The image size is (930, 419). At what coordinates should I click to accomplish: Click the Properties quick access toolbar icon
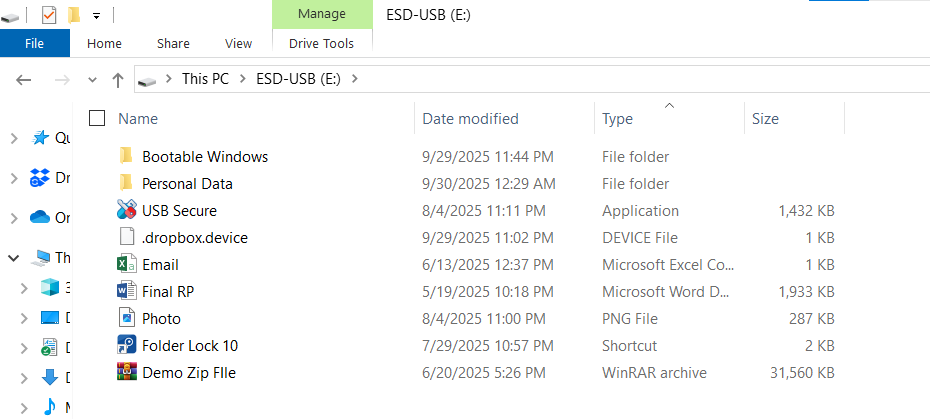coord(49,15)
